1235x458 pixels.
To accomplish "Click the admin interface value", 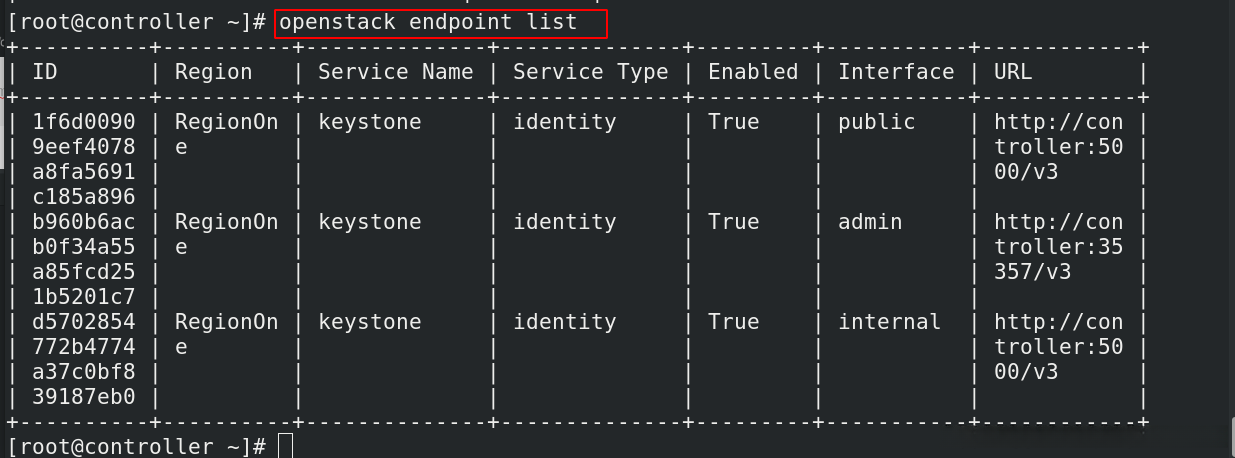I will [870, 222].
